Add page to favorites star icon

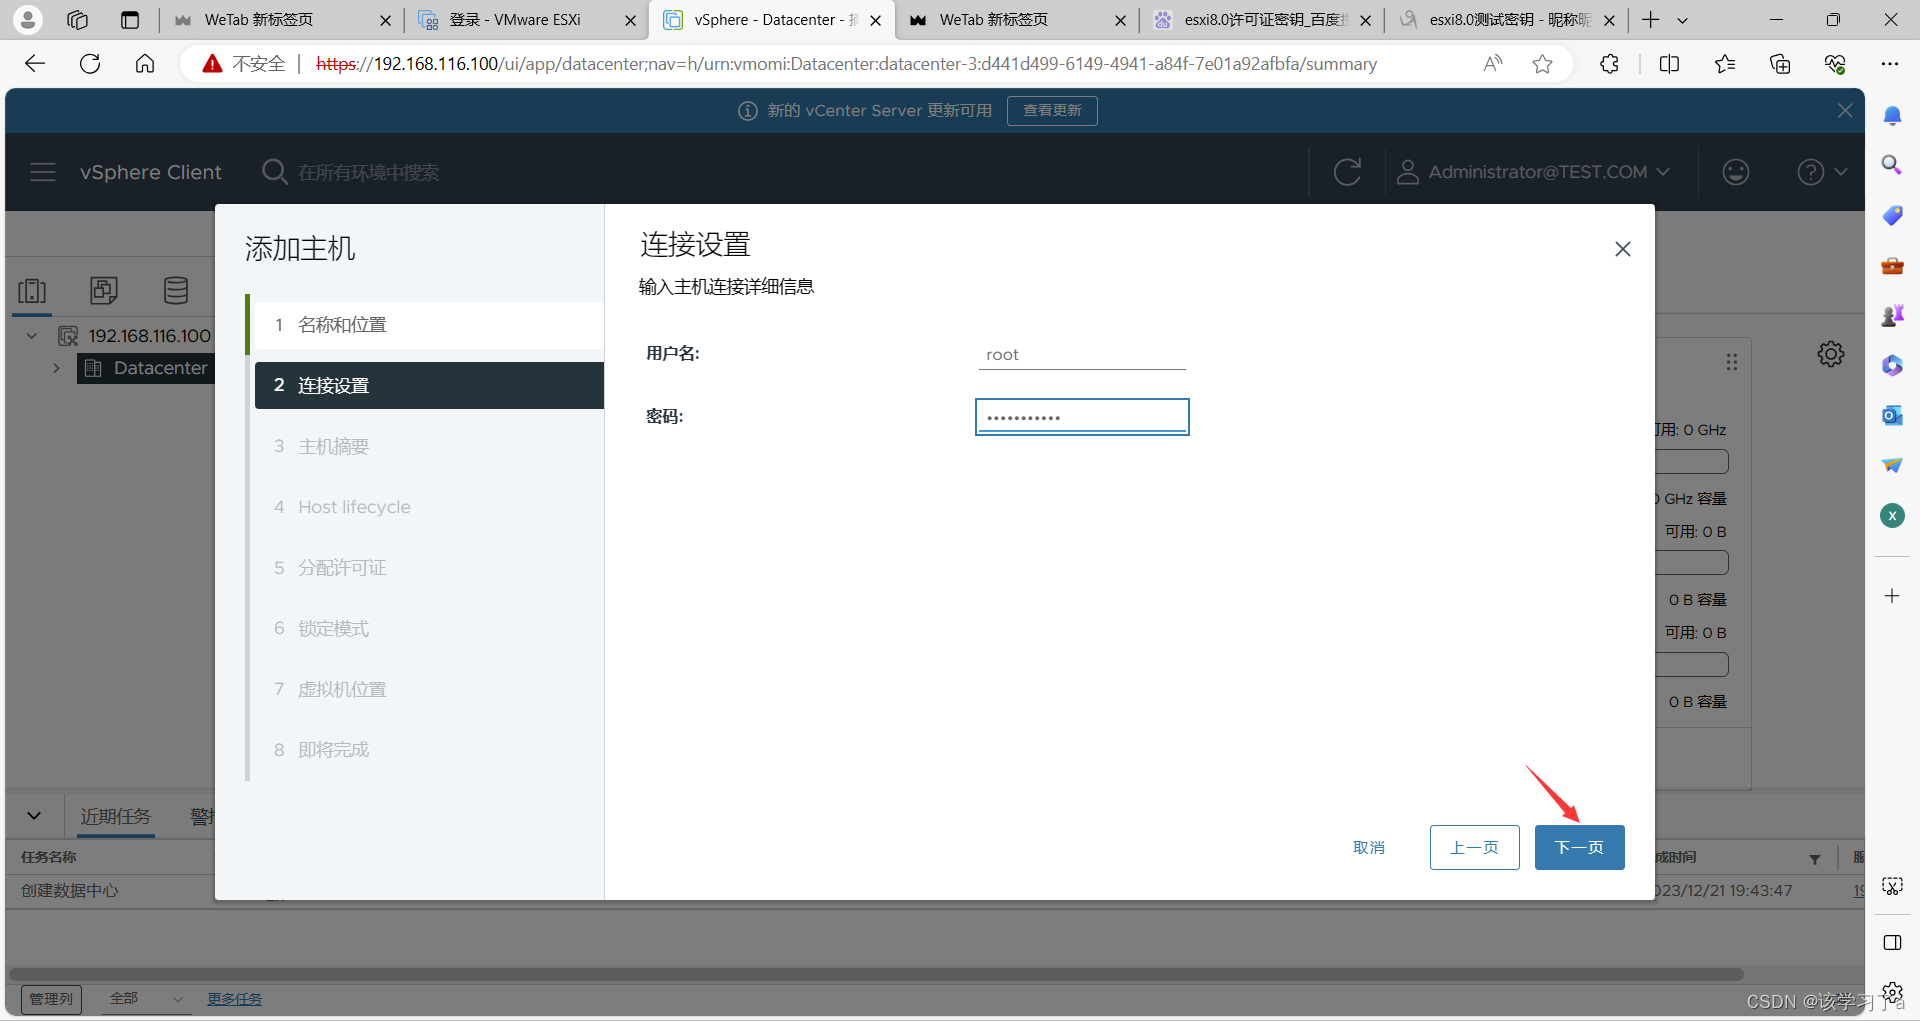coord(1542,64)
